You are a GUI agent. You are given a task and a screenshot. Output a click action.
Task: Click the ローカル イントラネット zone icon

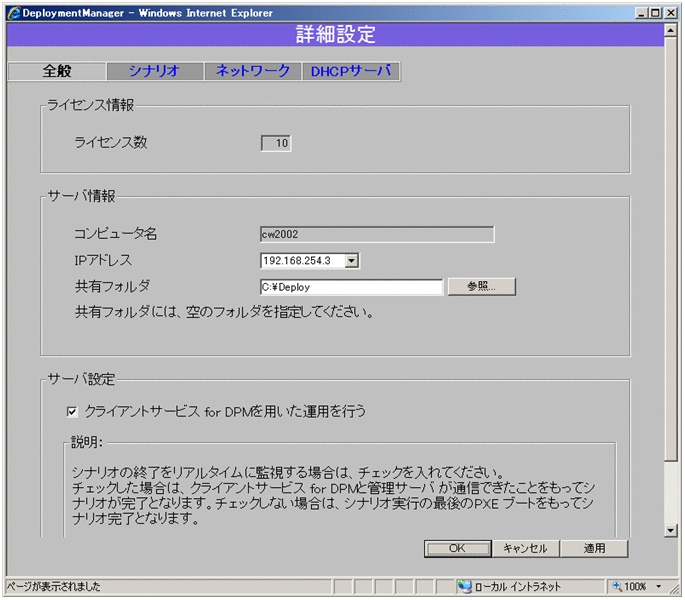pyautogui.click(x=464, y=586)
